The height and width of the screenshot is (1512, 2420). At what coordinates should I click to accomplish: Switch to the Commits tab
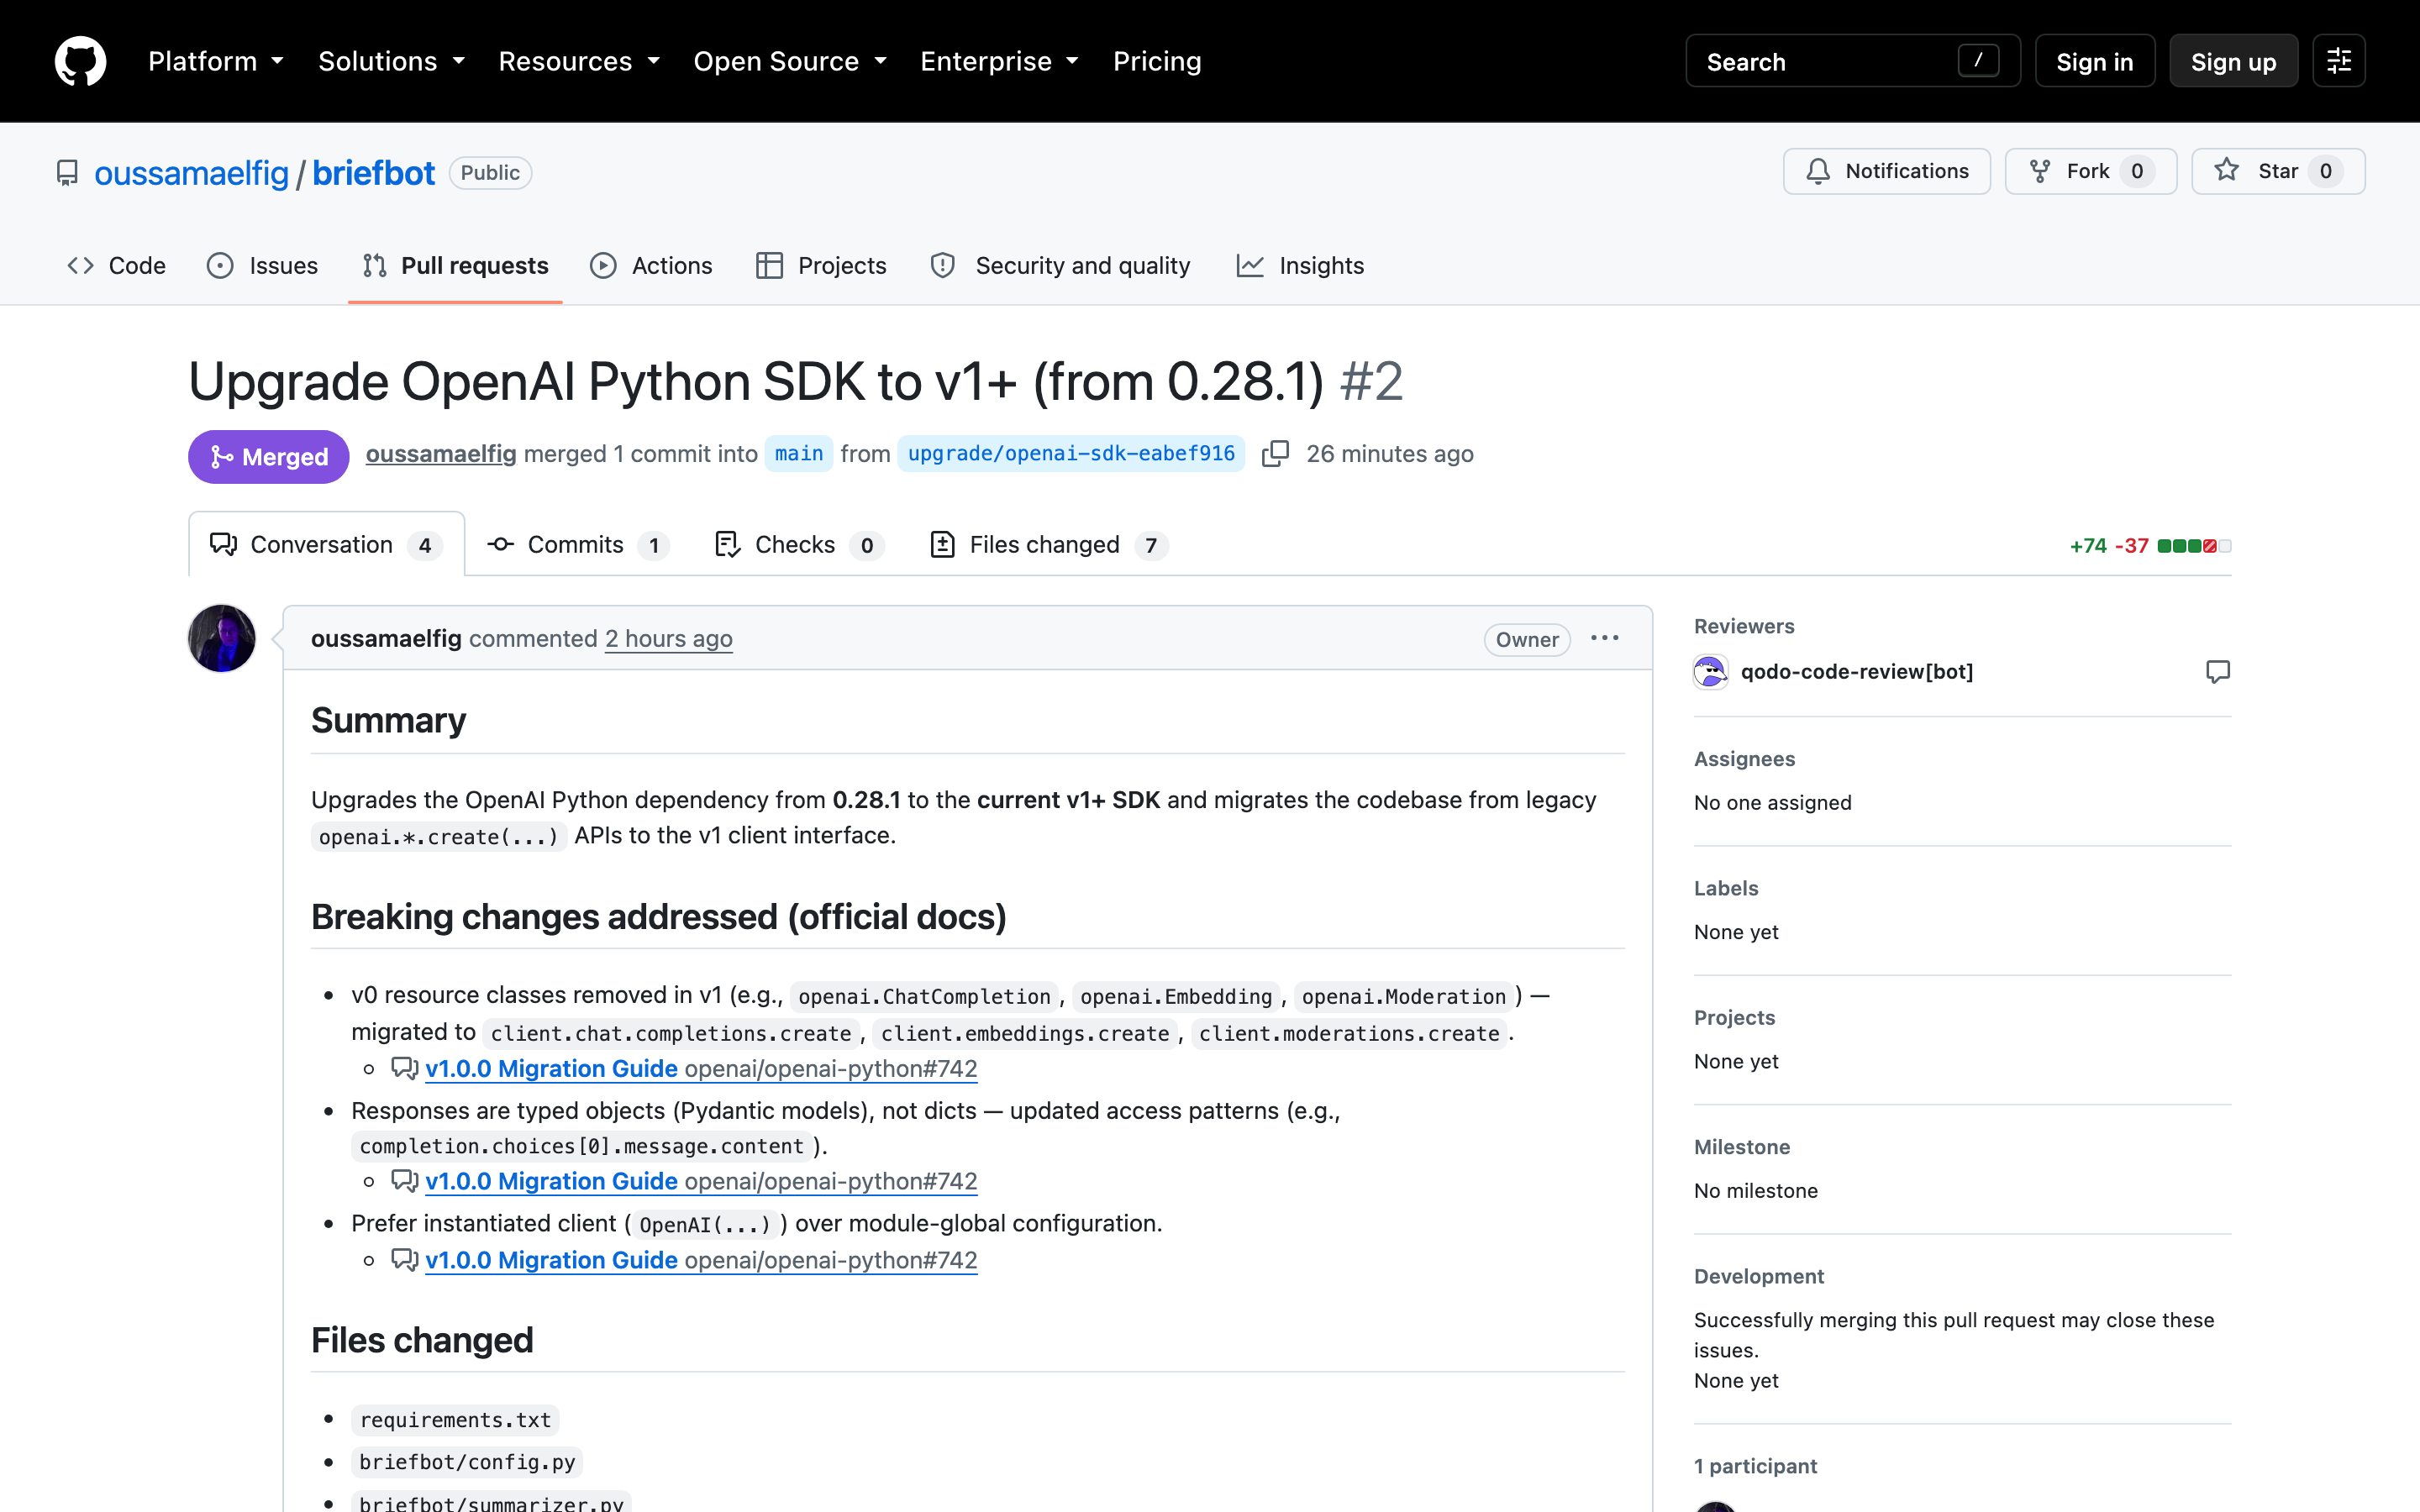(x=577, y=544)
